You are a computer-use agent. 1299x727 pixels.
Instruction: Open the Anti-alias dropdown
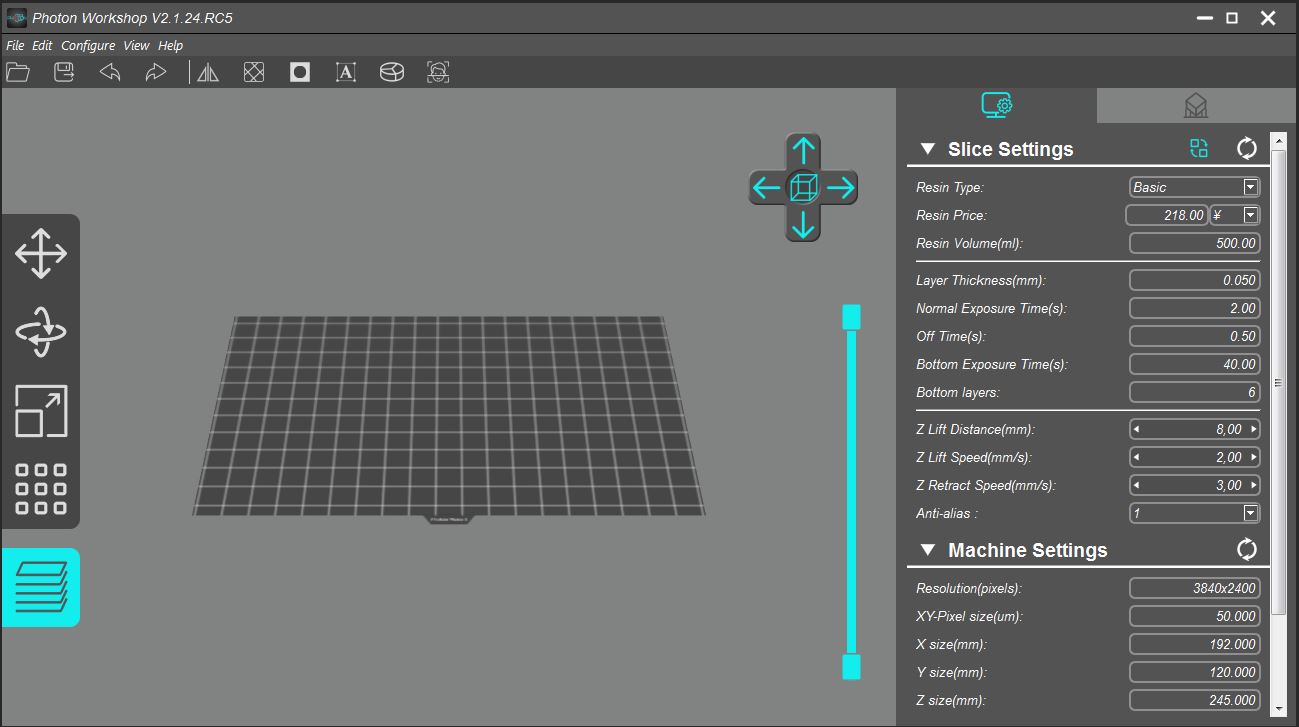point(1249,513)
